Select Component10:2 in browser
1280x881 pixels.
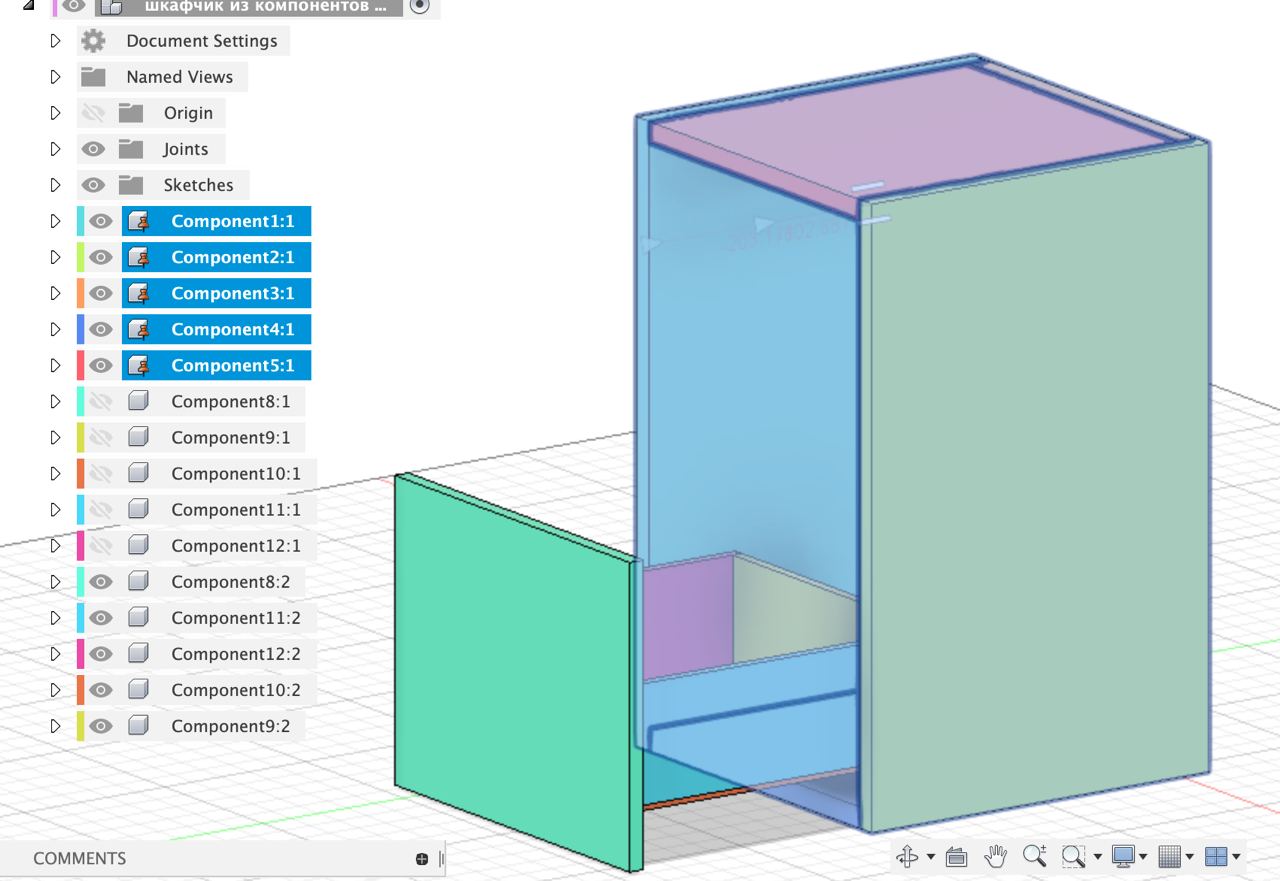[x=236, y=689]
